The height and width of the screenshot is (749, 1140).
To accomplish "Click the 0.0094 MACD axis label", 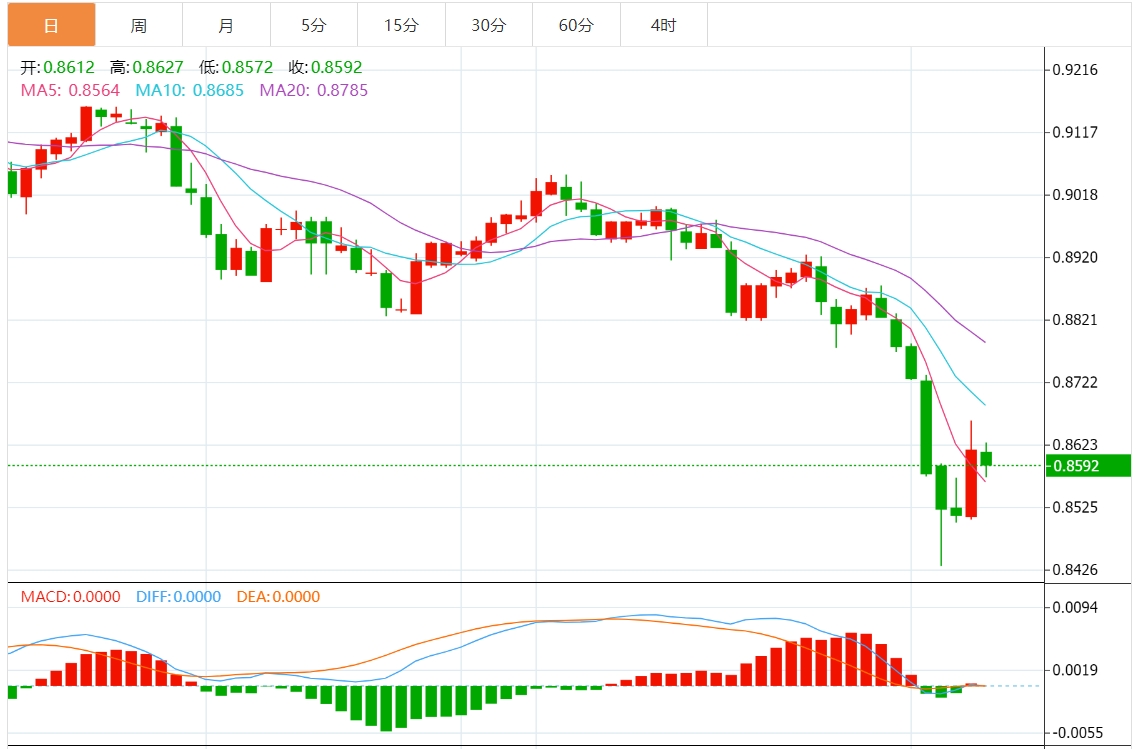I will 1075,607.
